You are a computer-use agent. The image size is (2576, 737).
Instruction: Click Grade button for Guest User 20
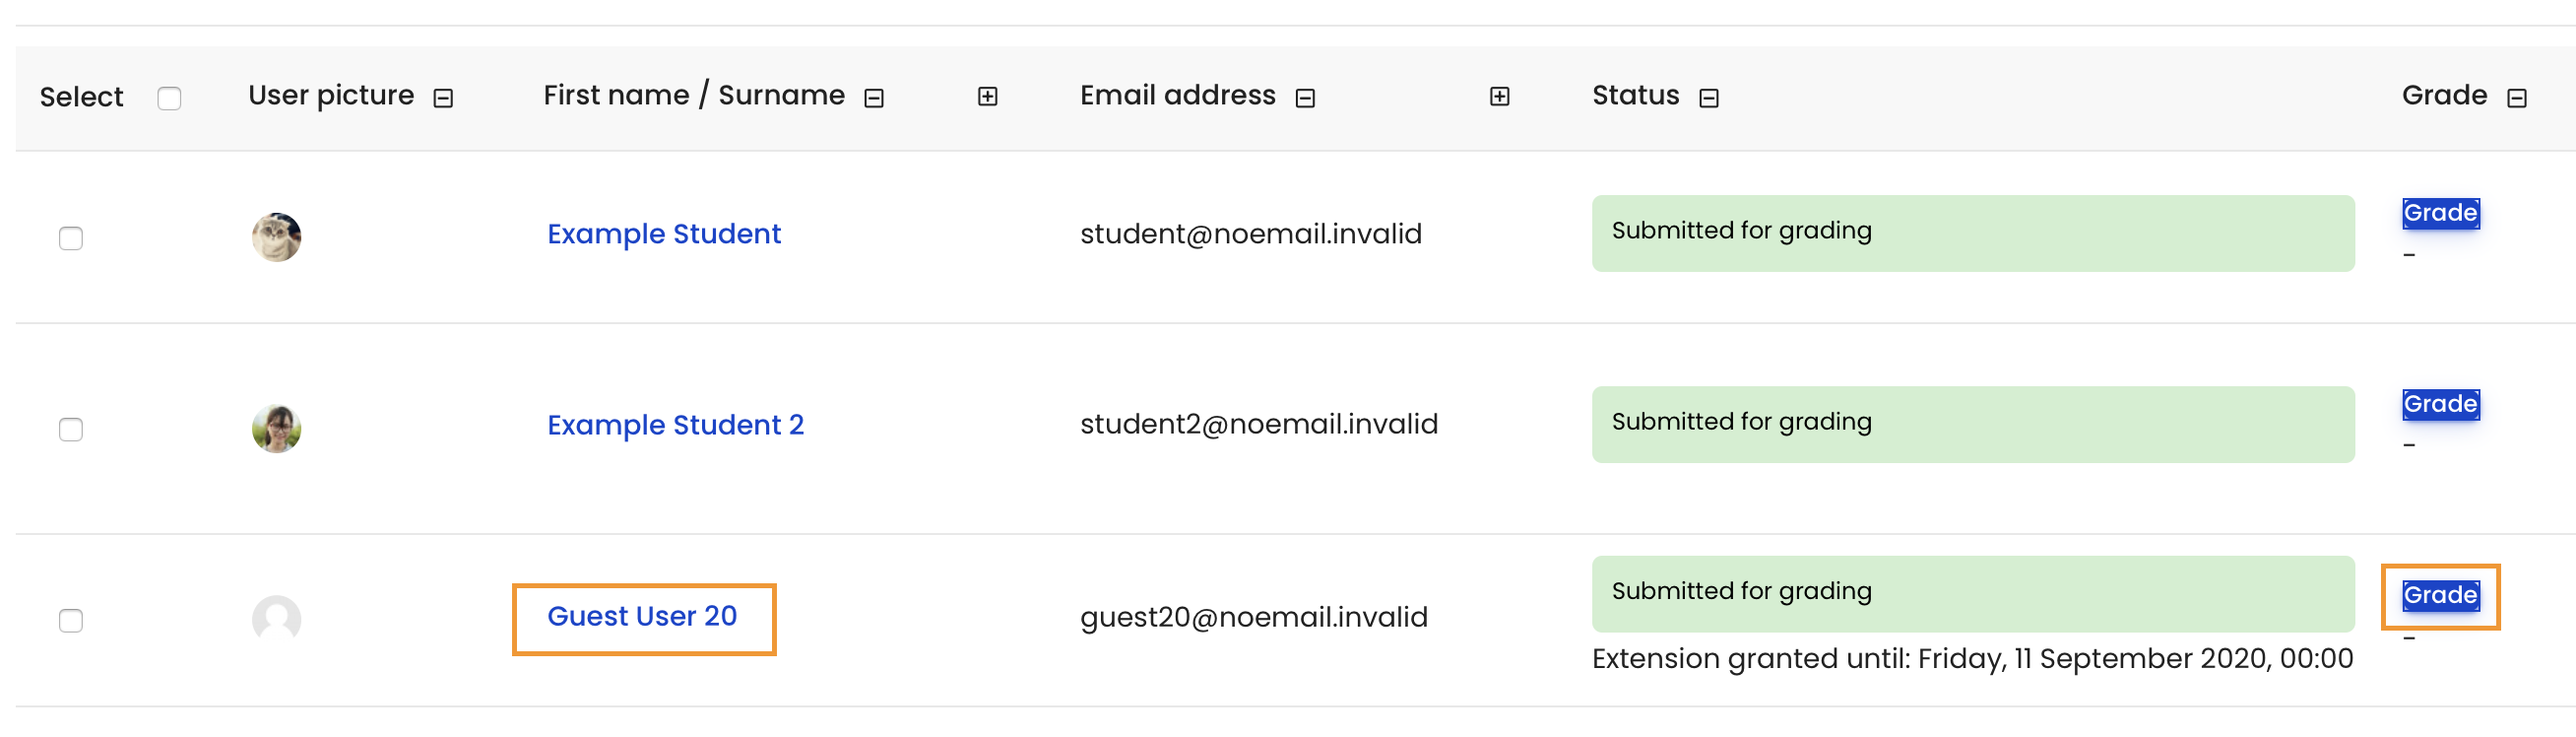pos(2441,595)
